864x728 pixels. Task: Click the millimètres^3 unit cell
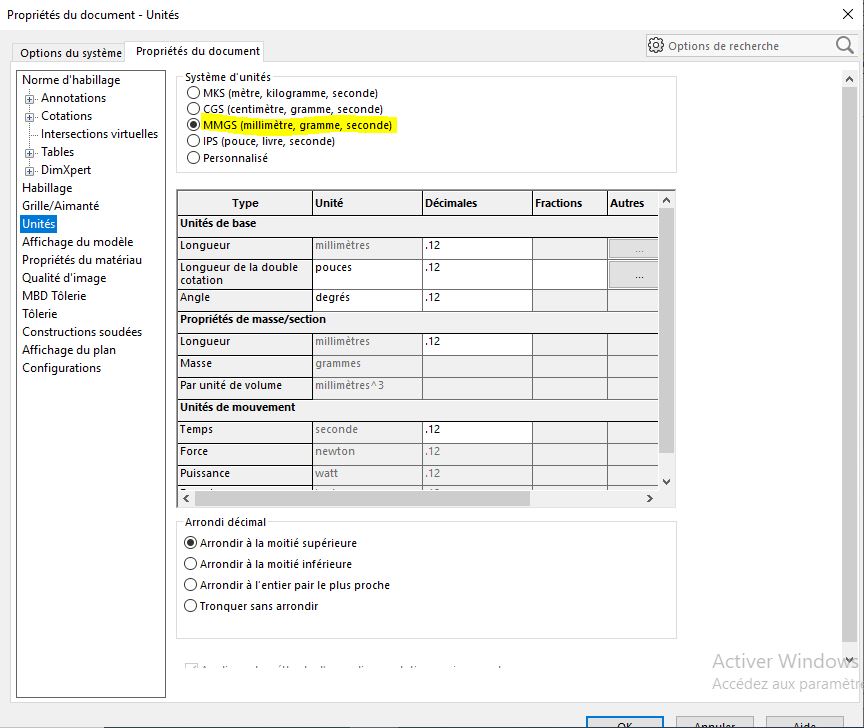367,388
